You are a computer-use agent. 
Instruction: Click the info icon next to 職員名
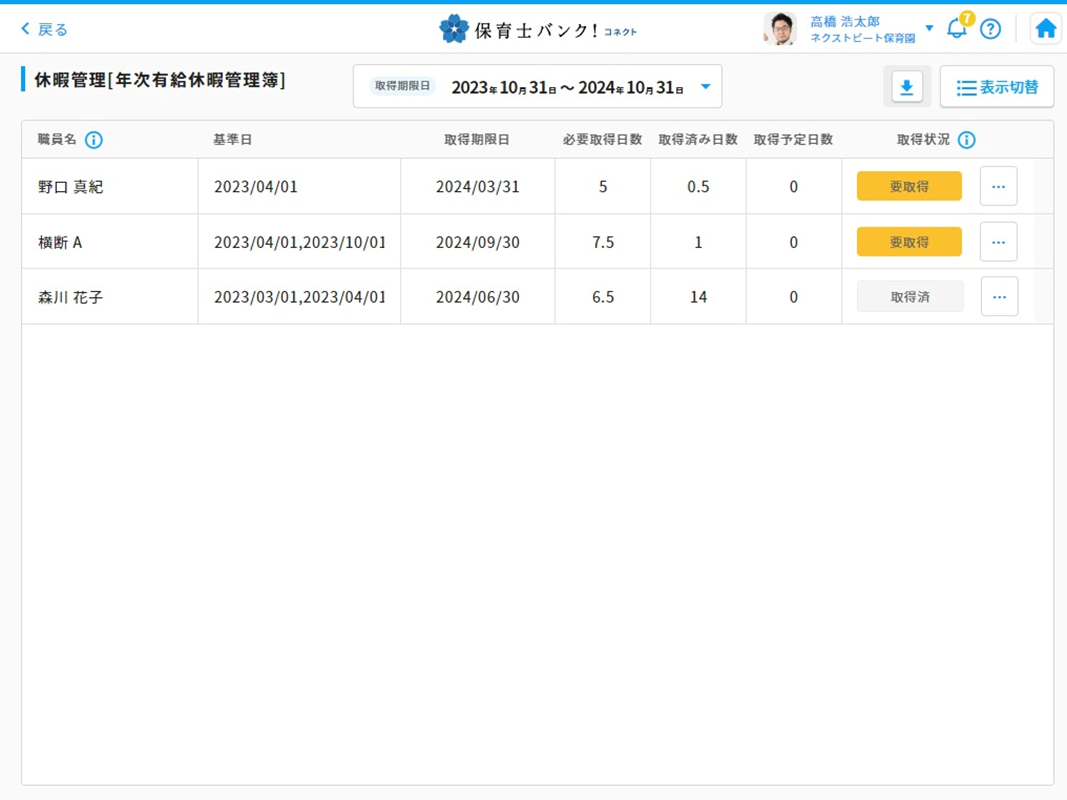94,140
